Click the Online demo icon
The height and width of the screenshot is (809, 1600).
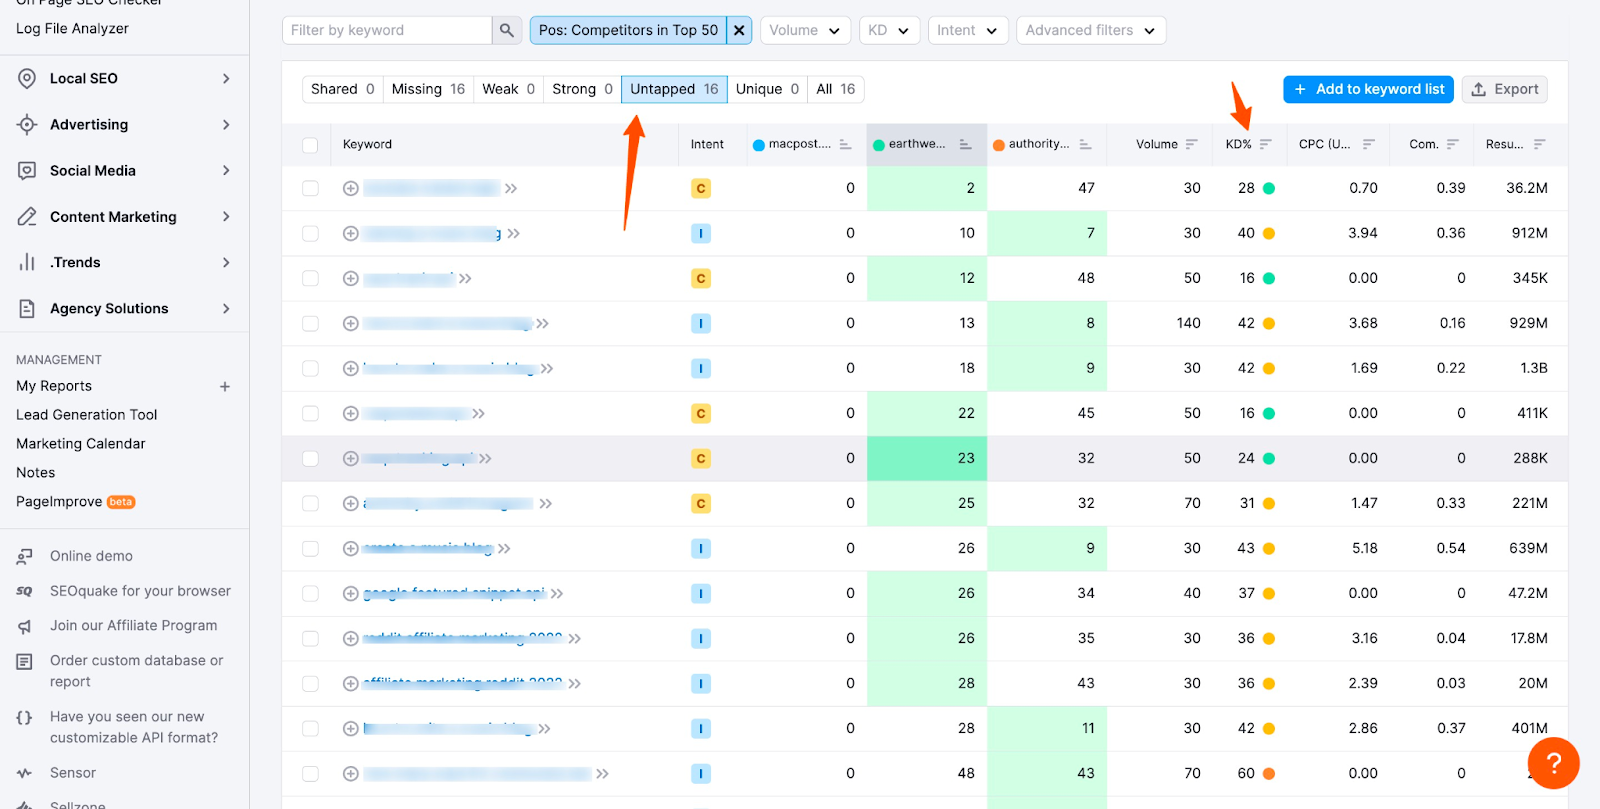point(25,556)
